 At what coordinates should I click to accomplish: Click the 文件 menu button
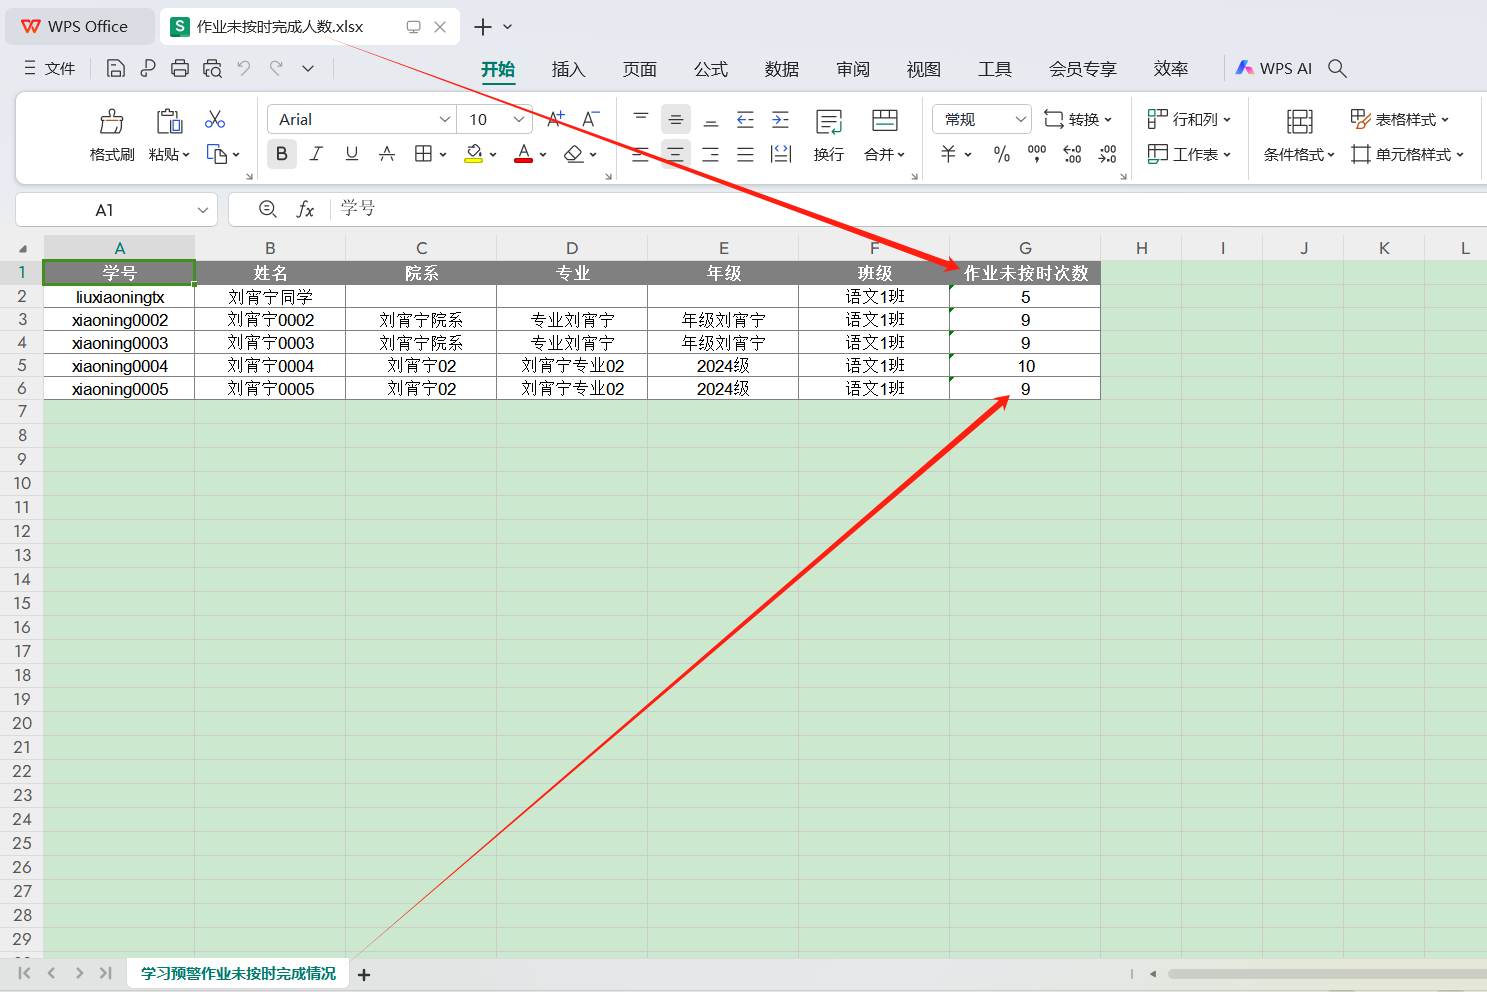[50, 68]
